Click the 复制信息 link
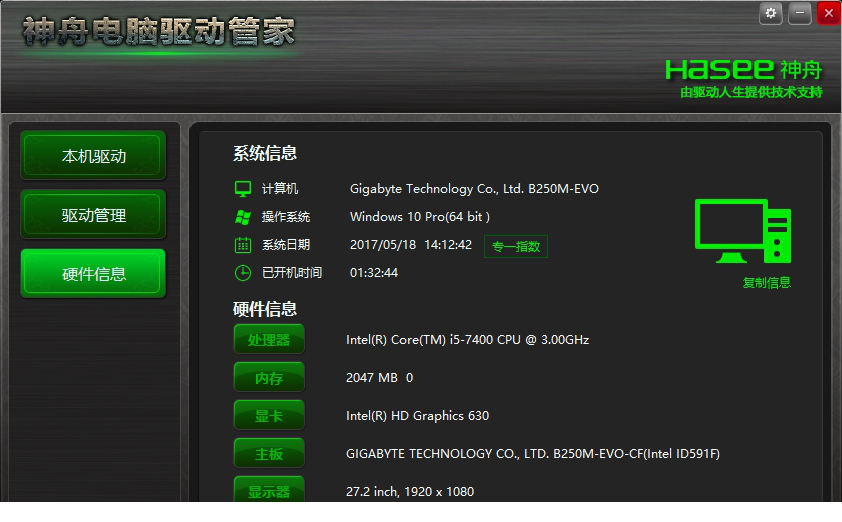842x522 pixels. [766, 282]
